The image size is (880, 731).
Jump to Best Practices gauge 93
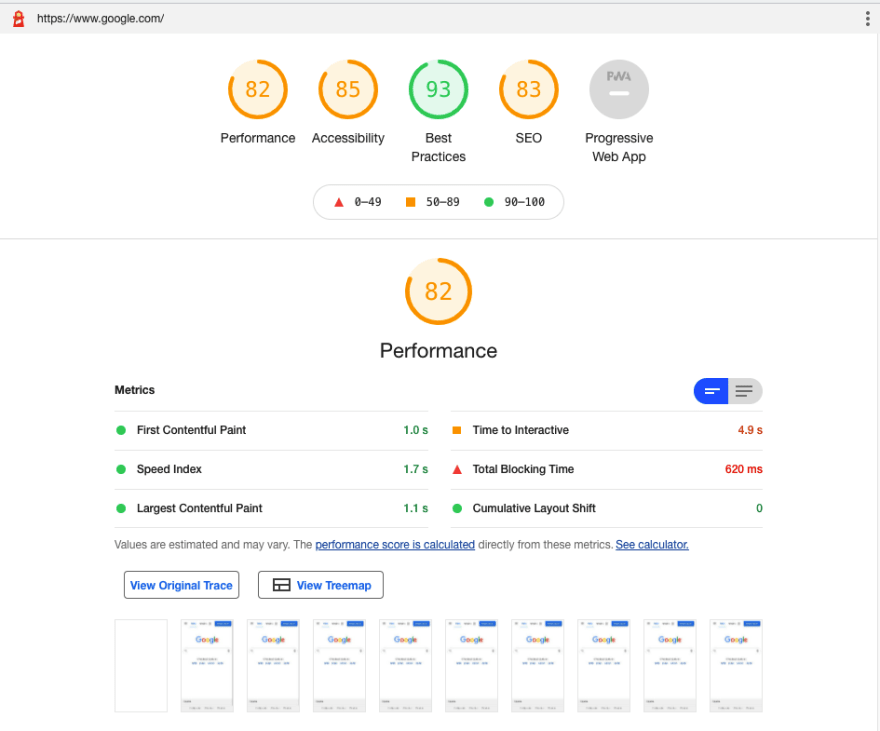[x=438, y=89]
